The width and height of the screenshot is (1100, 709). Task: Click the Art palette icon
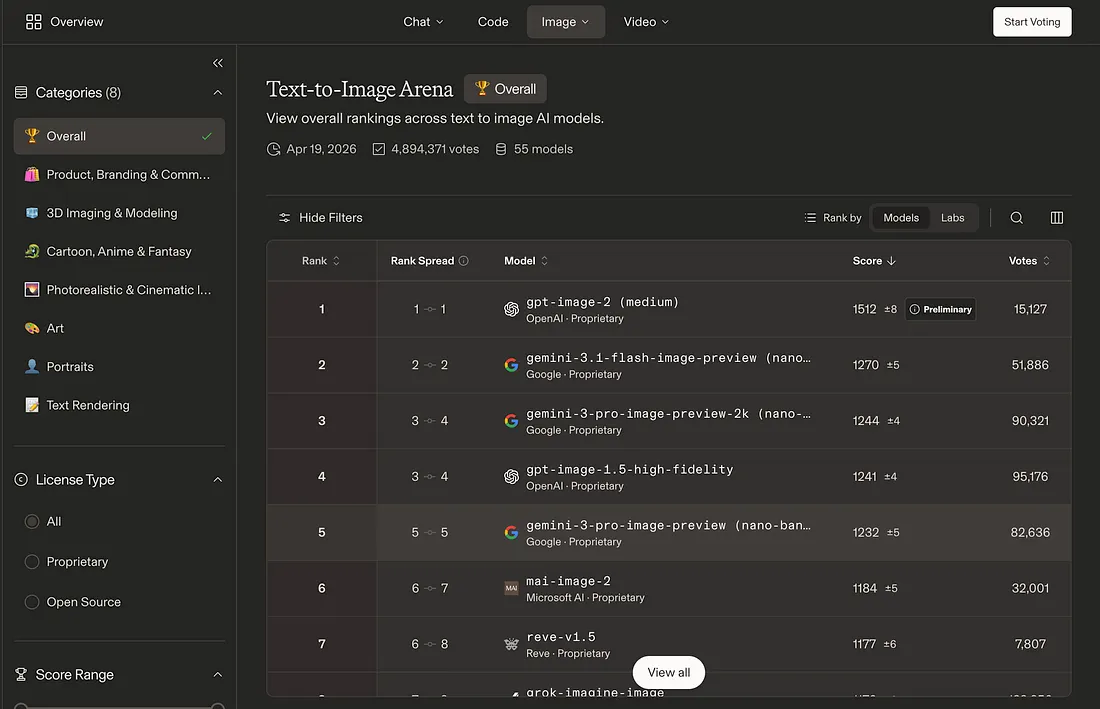pyautogui.click(x=32, y=328)
